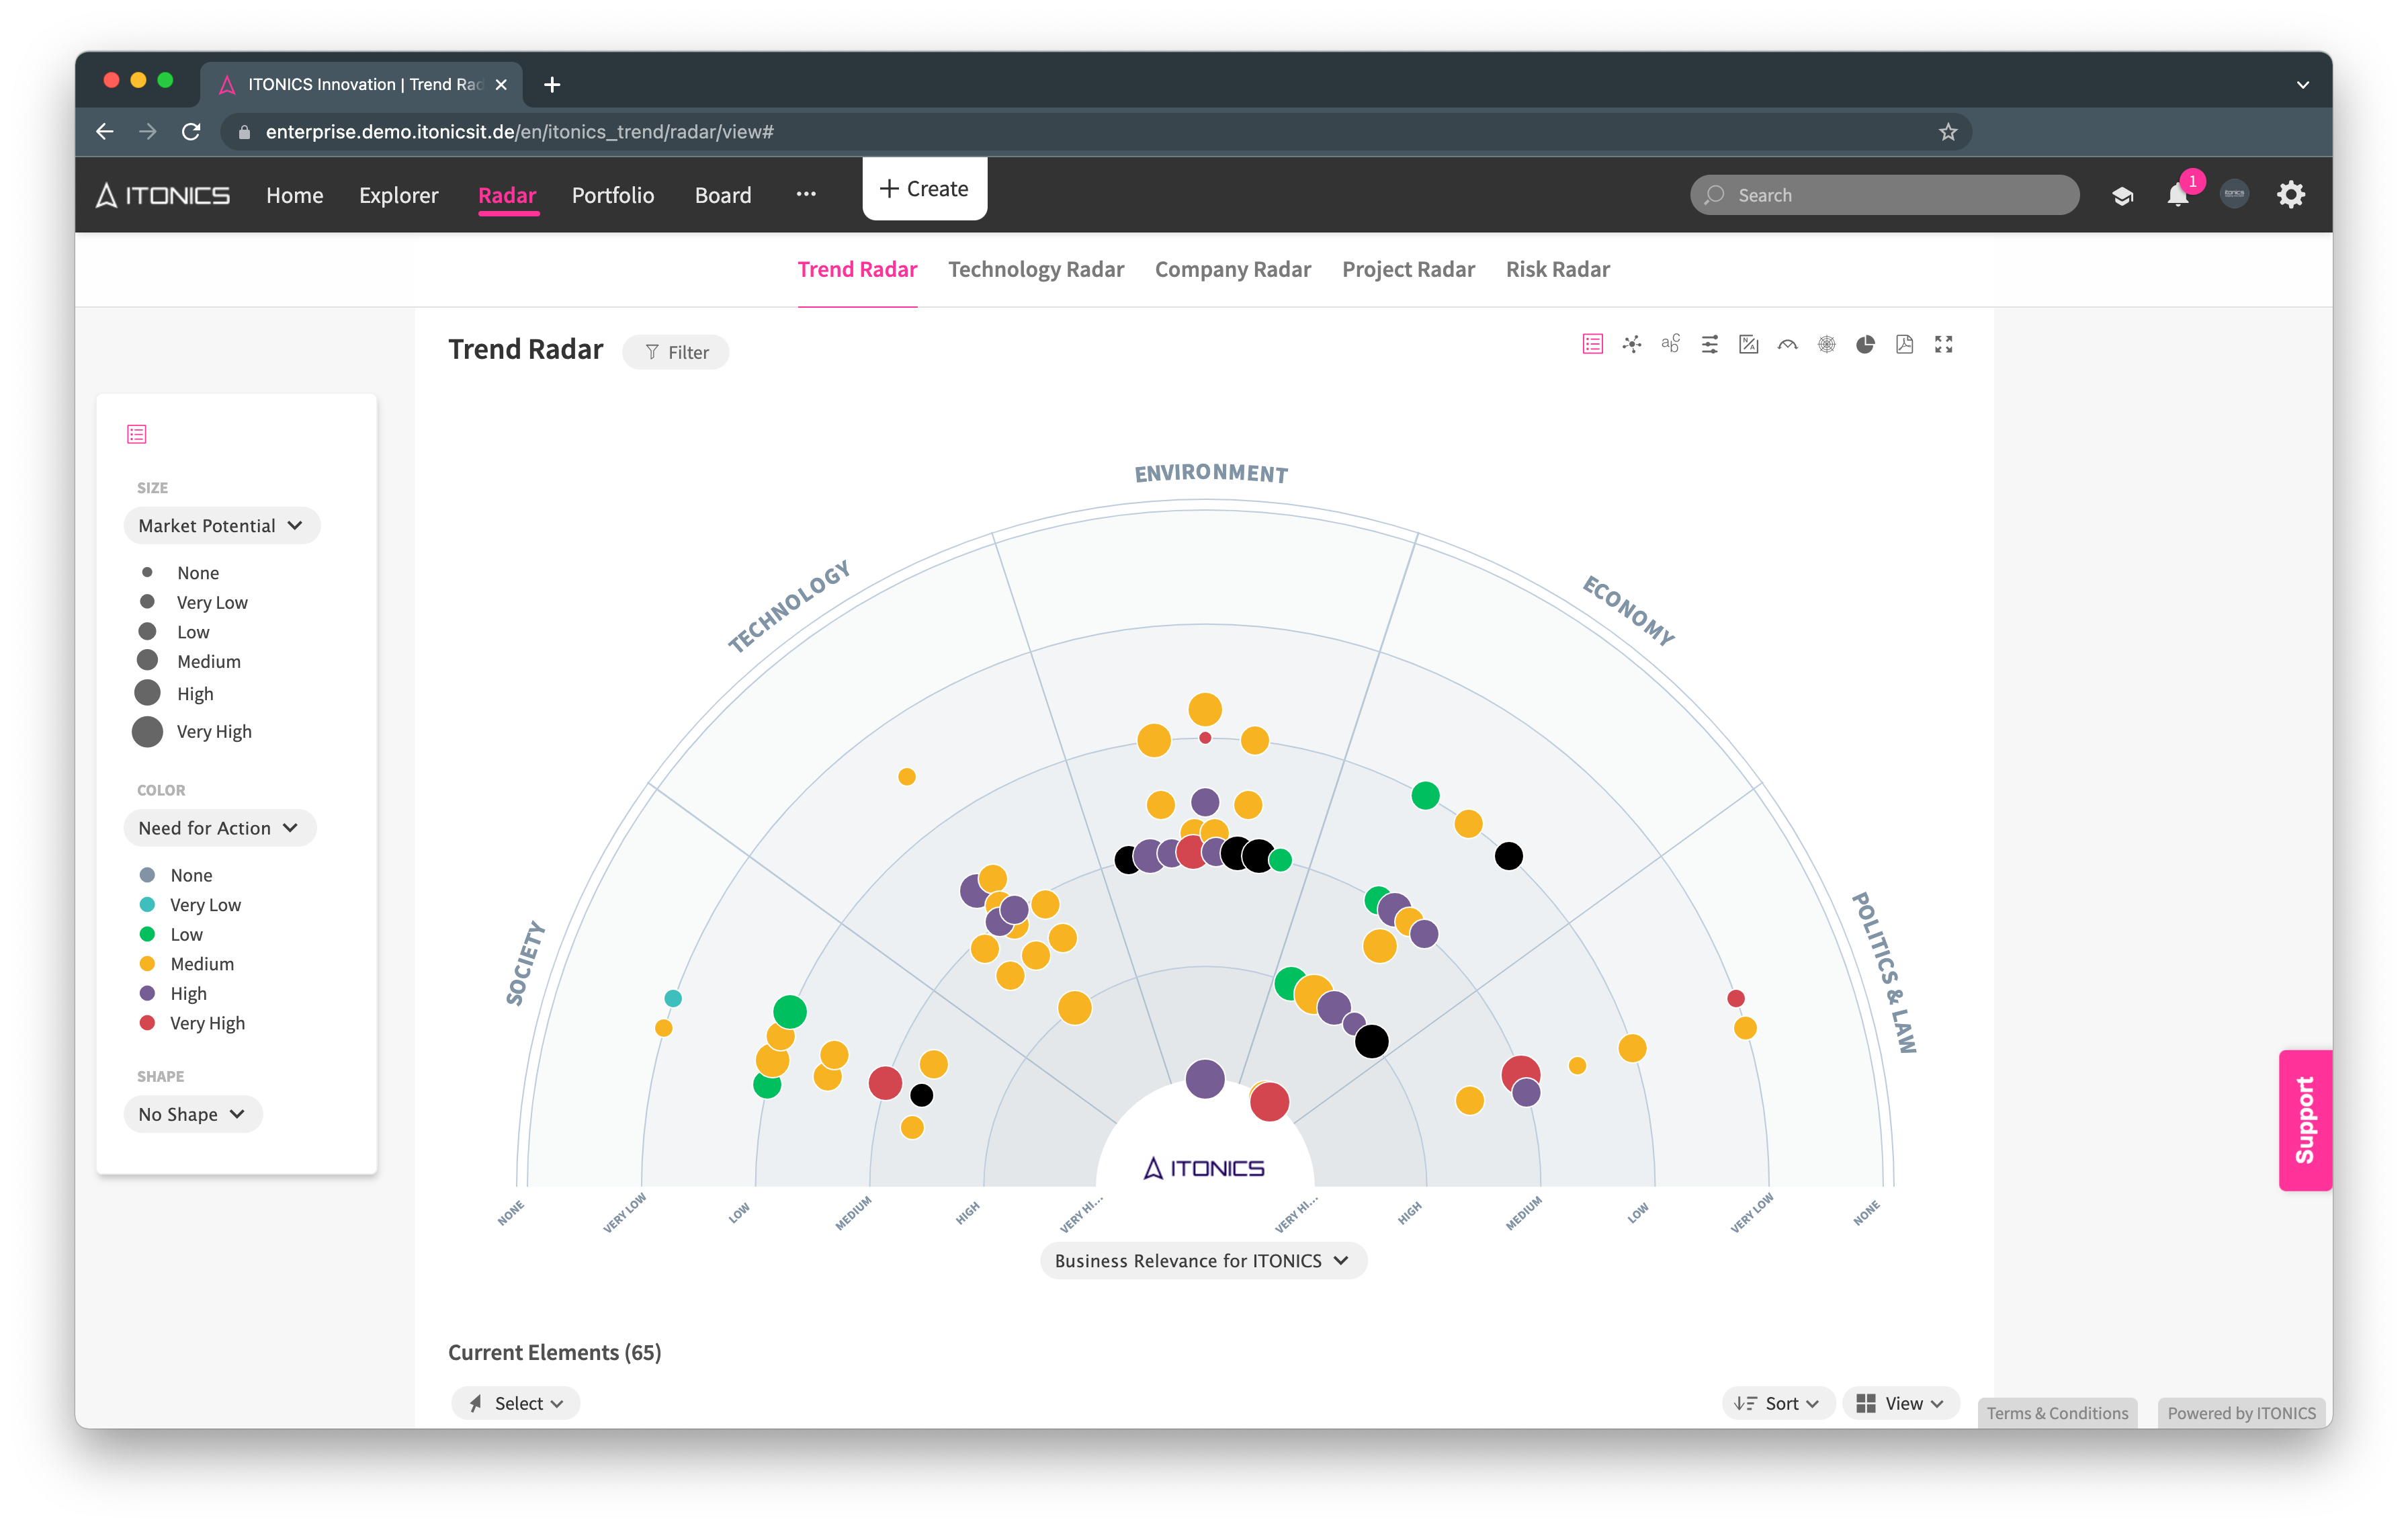Enter fullscreen with the expand arrows icon
Image resolution: width=2408 pixels, height=1528 pixels.
[x=1944, y=344]
